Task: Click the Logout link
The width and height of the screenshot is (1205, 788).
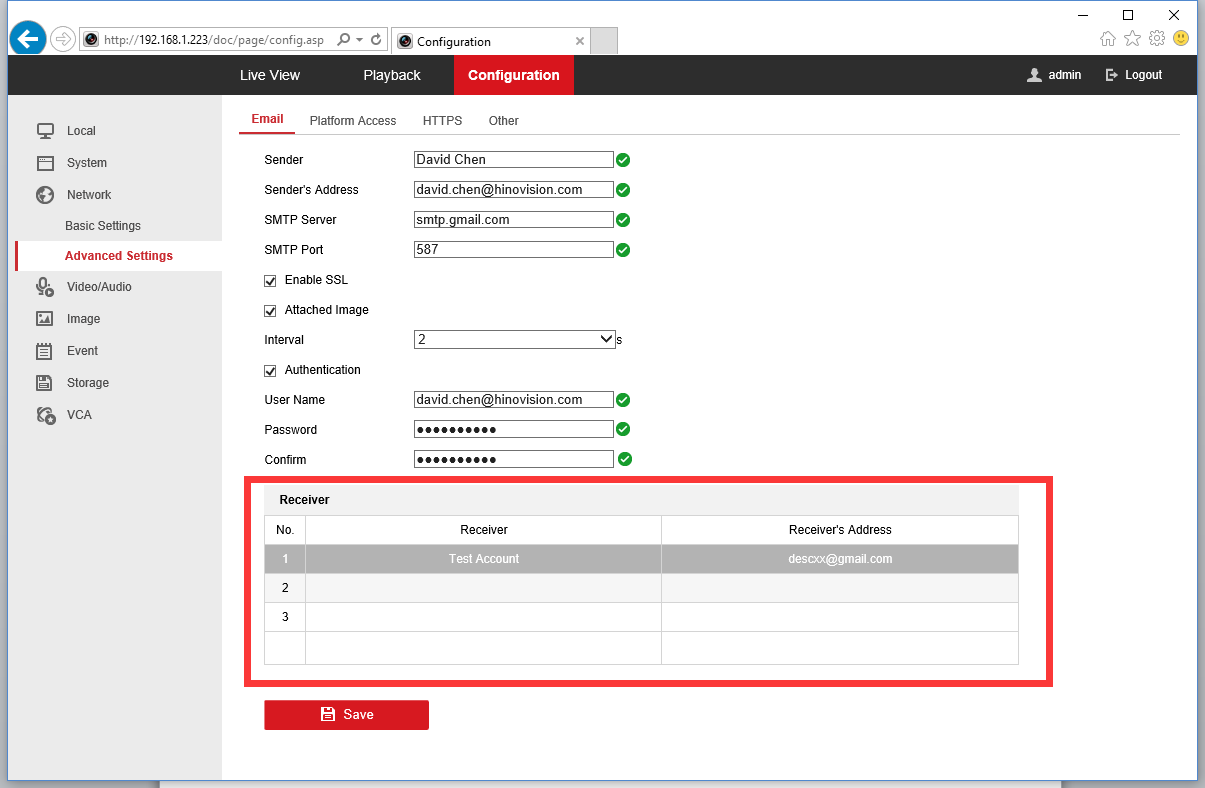Action: click(1134, 75)
